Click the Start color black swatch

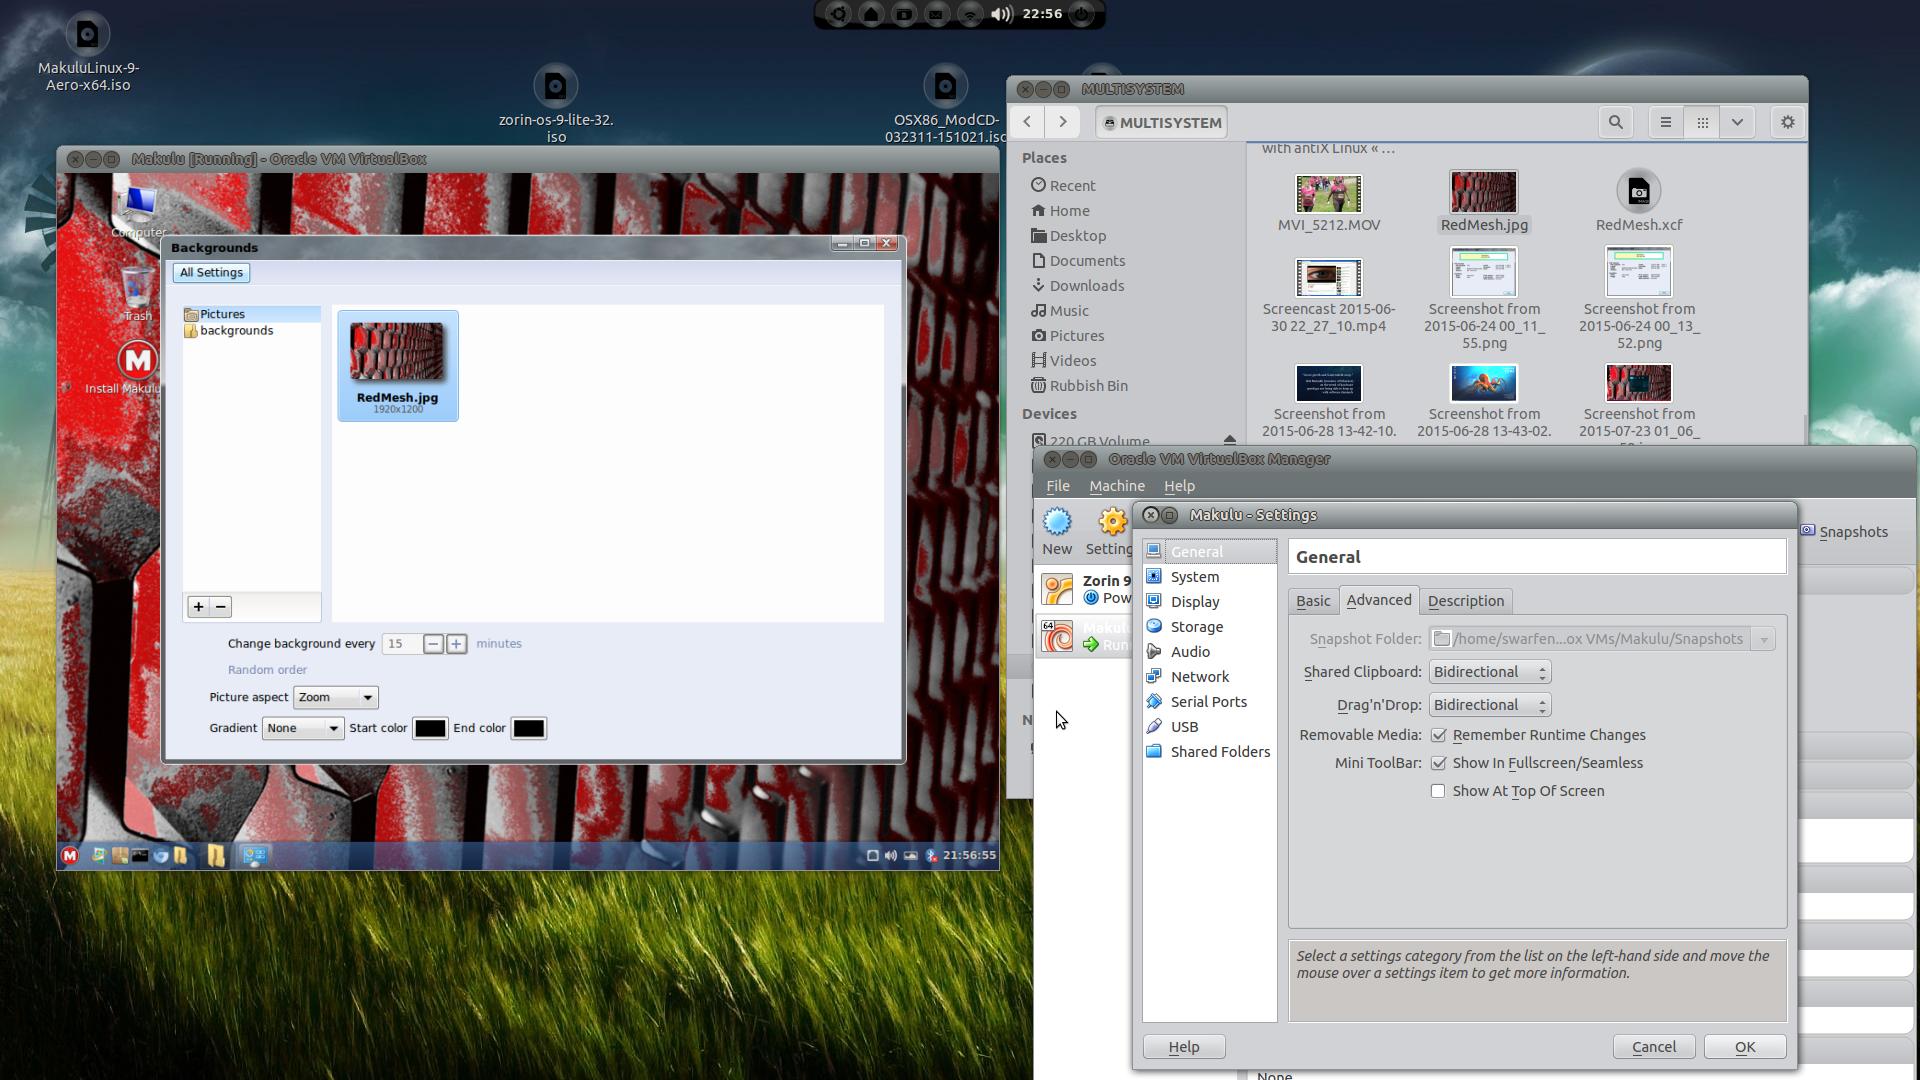pyautogui.click(x=430, y=729)
